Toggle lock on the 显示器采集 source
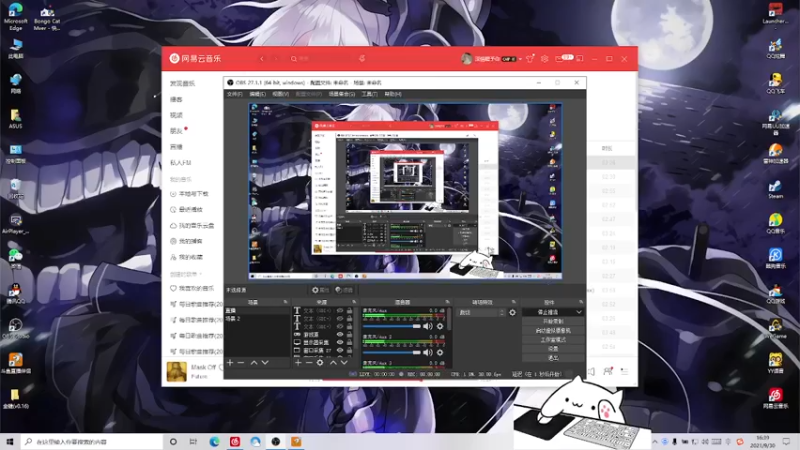The image size is (800, 450). coord(349,342)
